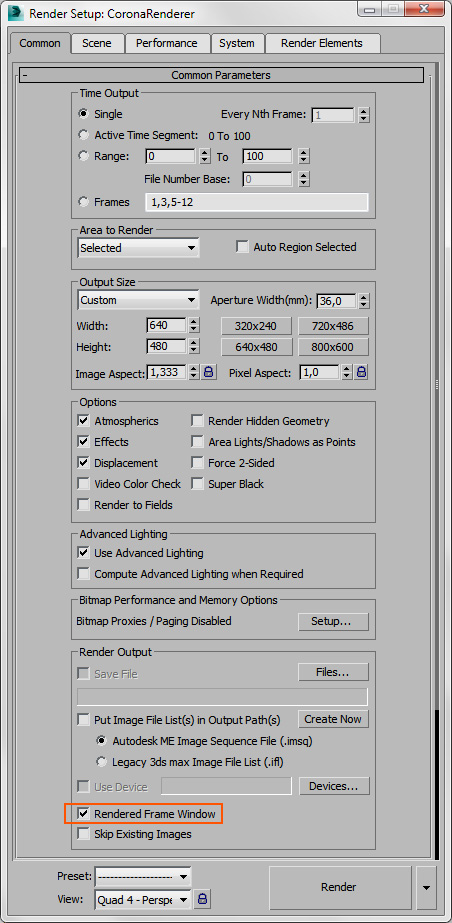Toggle Use Advanced Lighting

pos(84,553)
